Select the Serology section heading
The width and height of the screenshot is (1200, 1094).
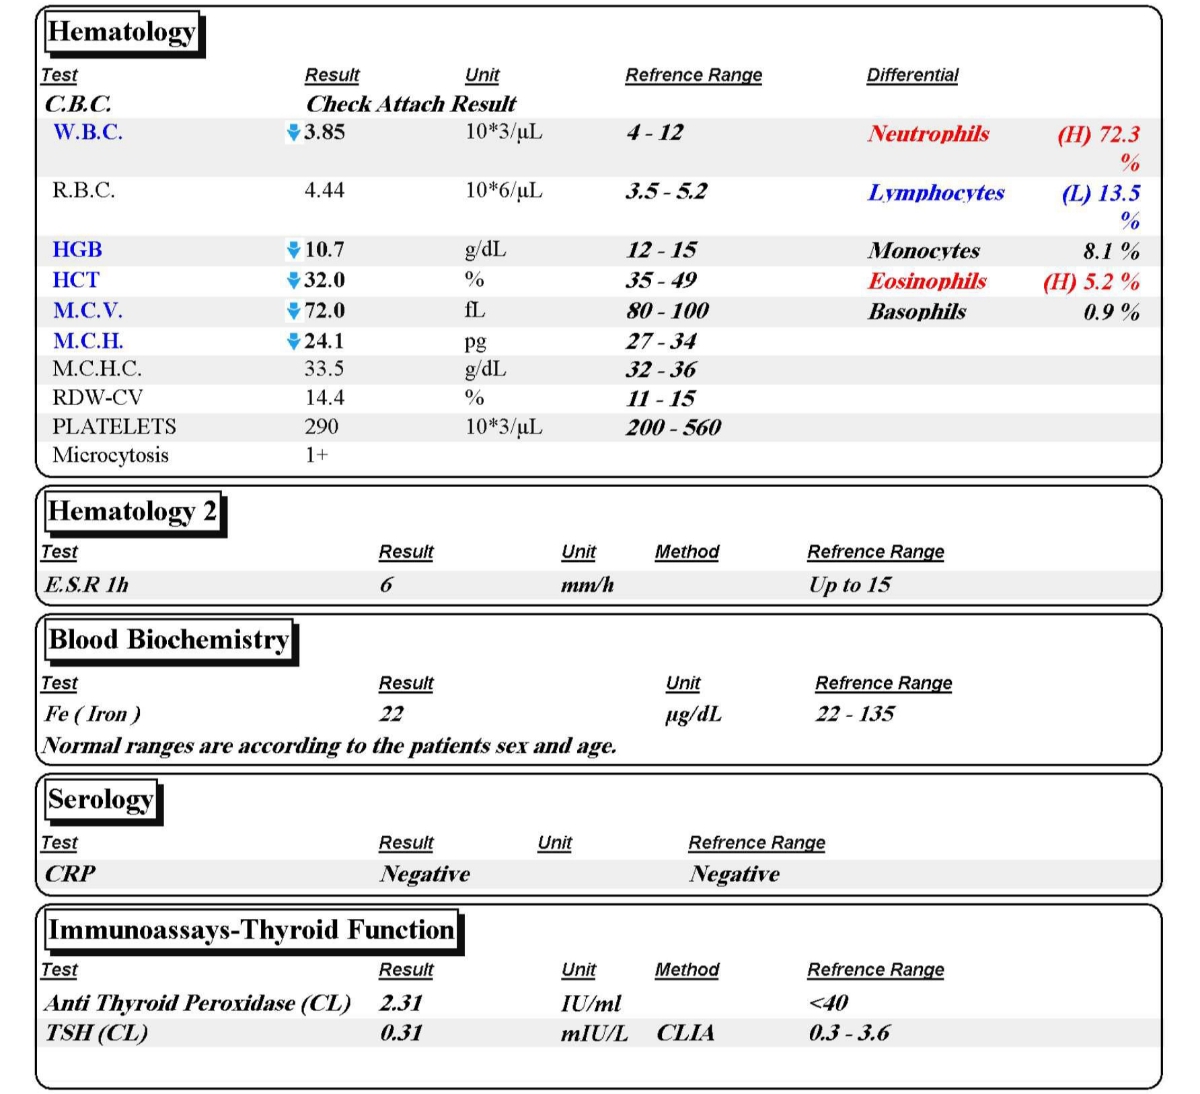point(100,800)
